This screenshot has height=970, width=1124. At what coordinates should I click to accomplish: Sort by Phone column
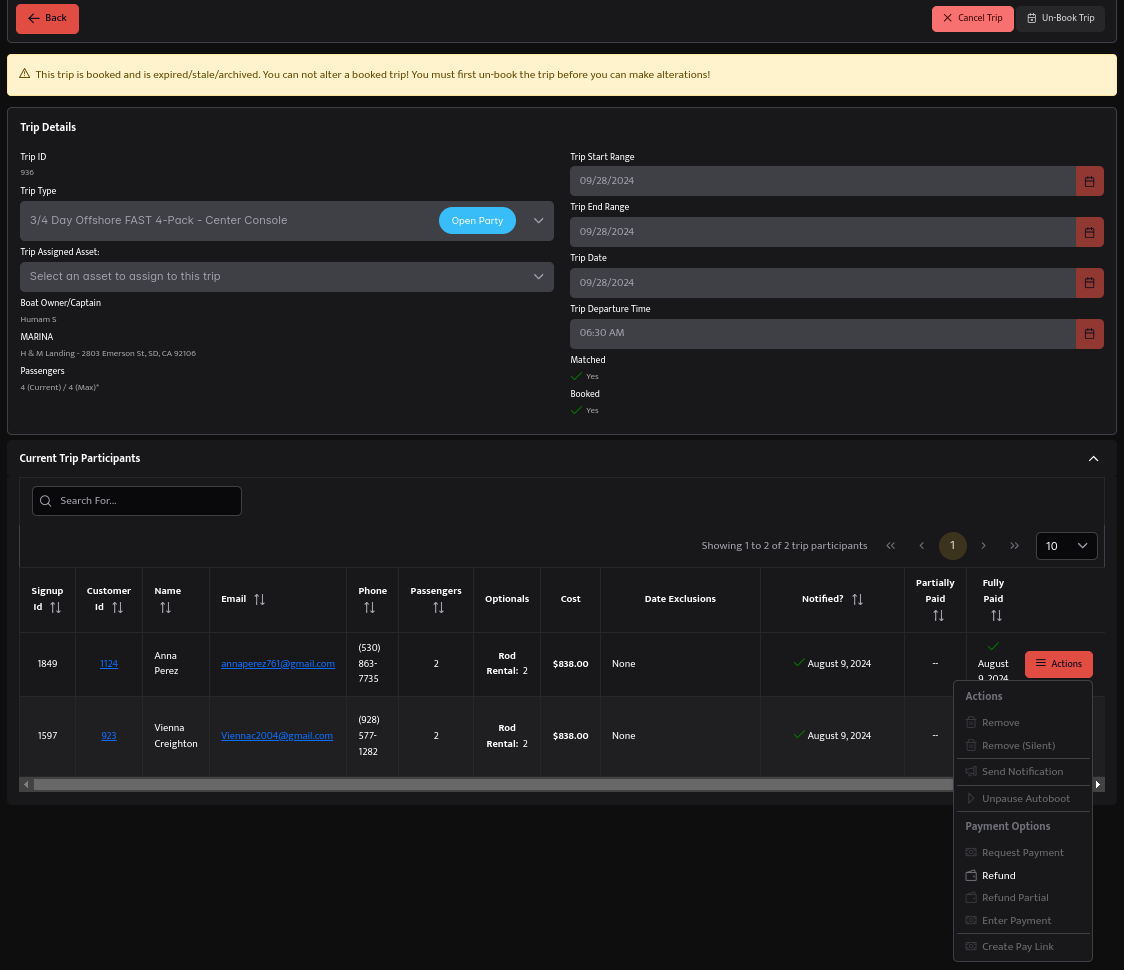coord(369,608)
